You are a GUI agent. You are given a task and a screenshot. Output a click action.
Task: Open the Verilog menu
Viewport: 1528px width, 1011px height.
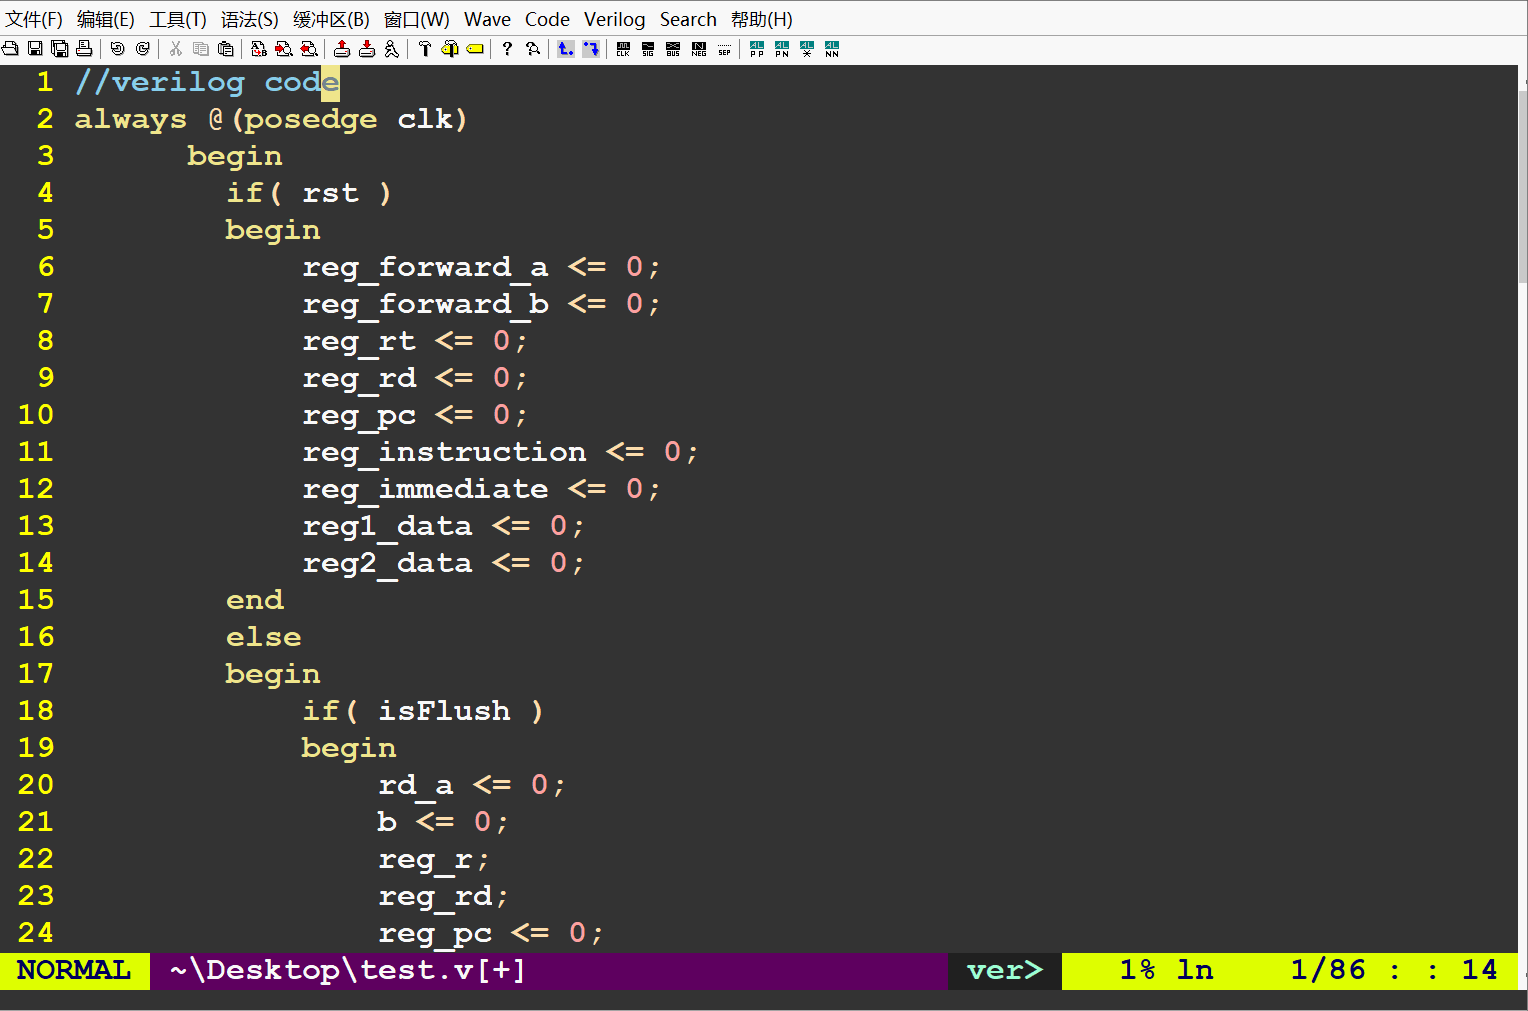pos(614,19)
